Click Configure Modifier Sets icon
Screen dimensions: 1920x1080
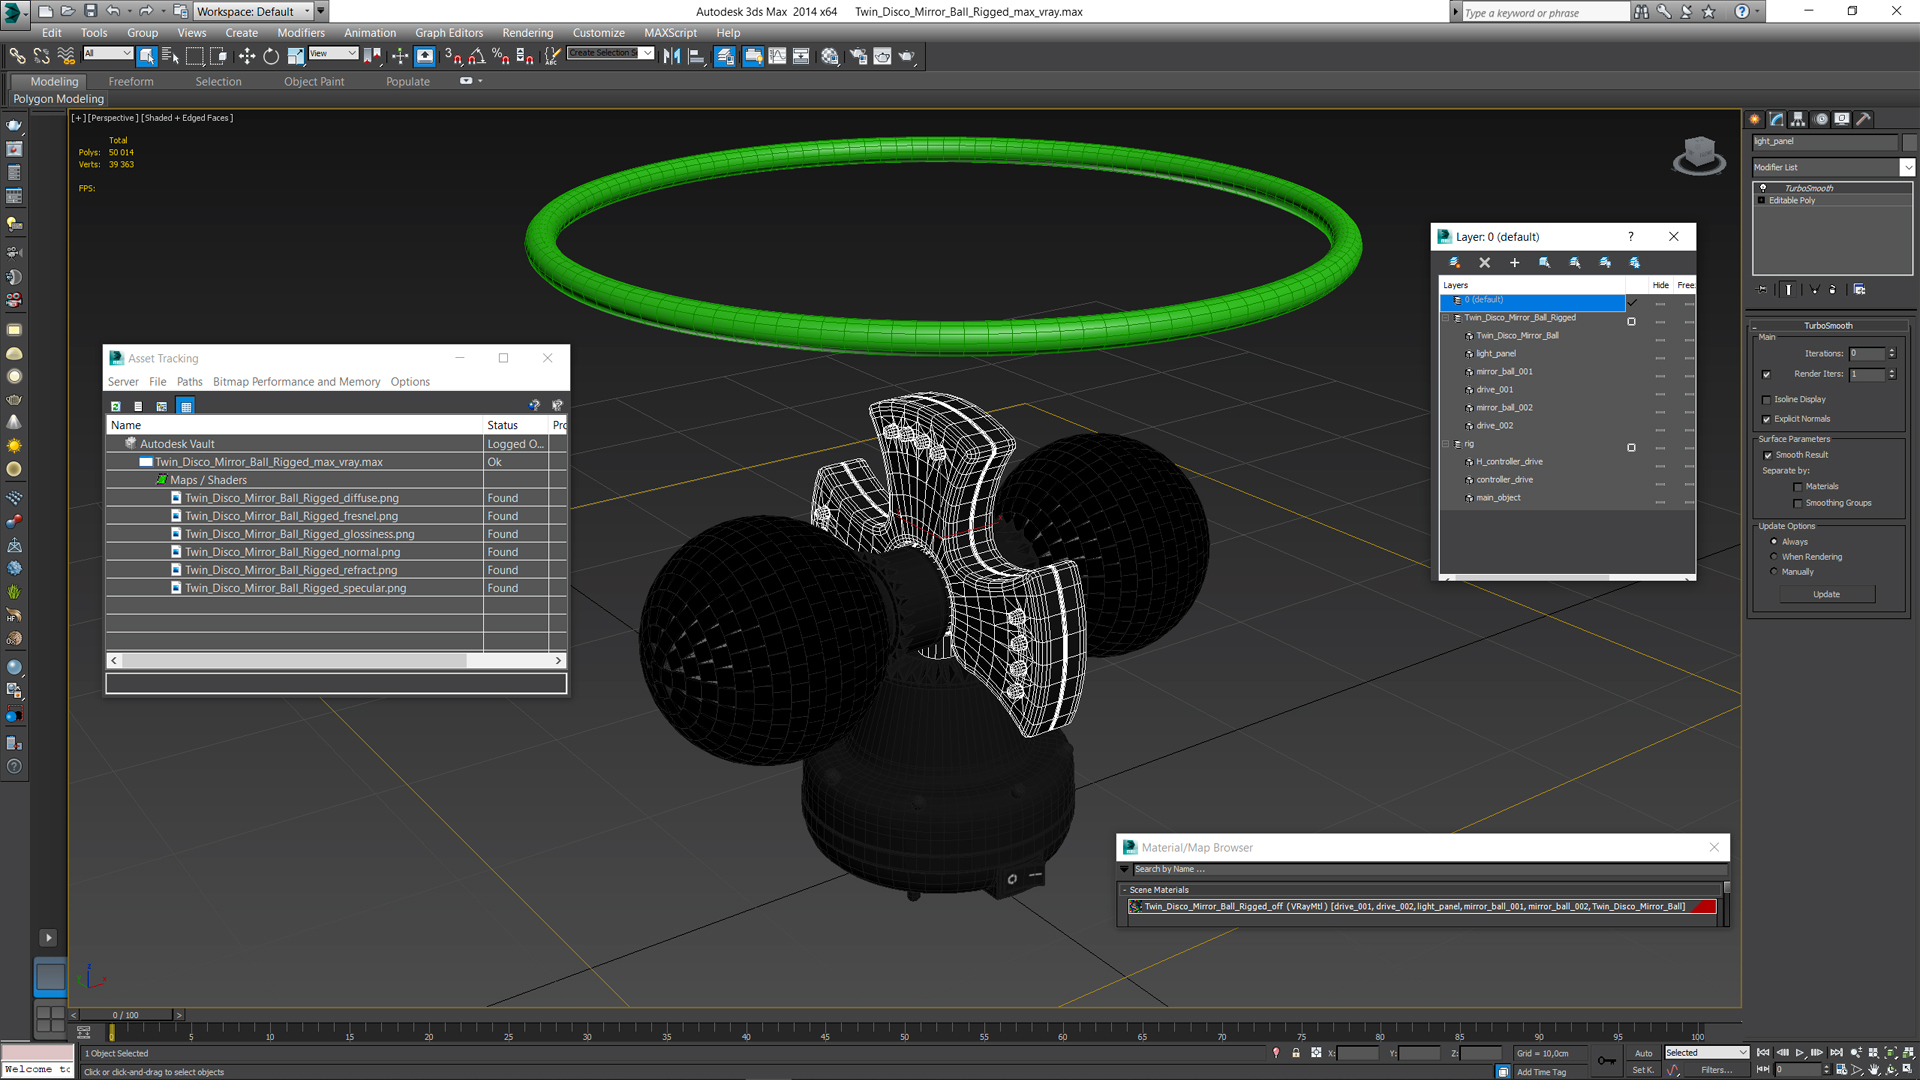tap(1859, 289)
